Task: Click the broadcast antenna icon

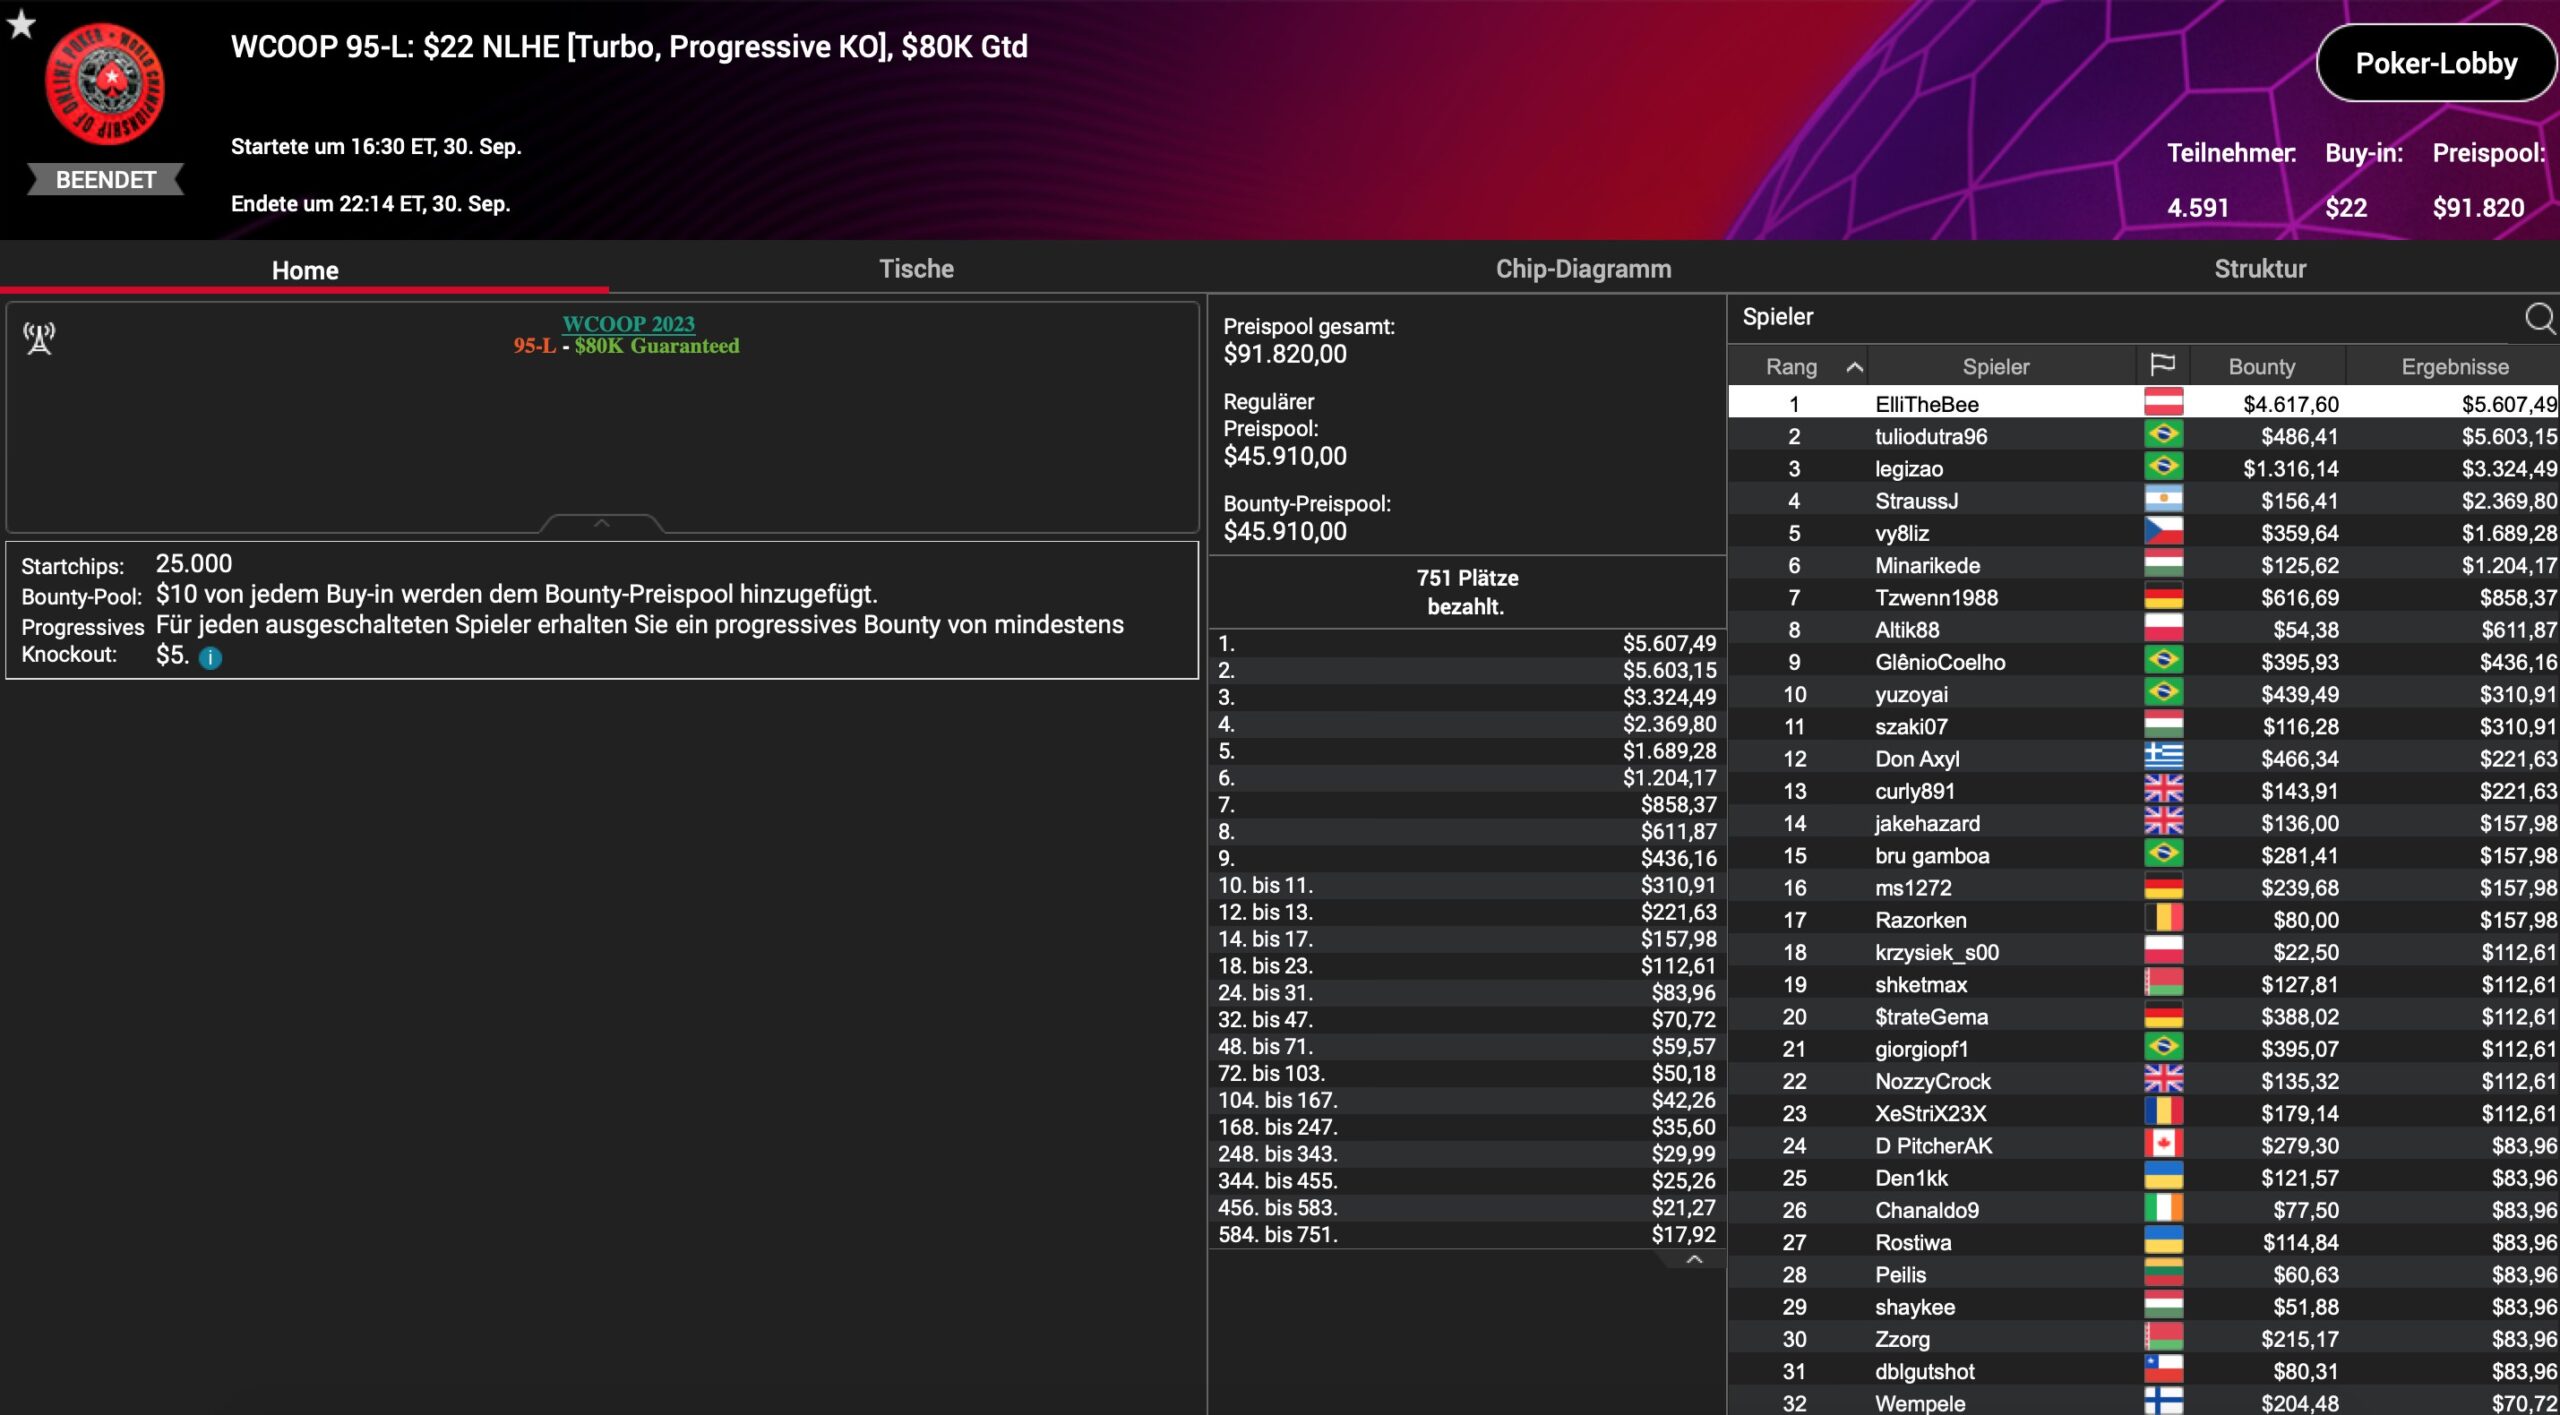Action: (39, 339)
